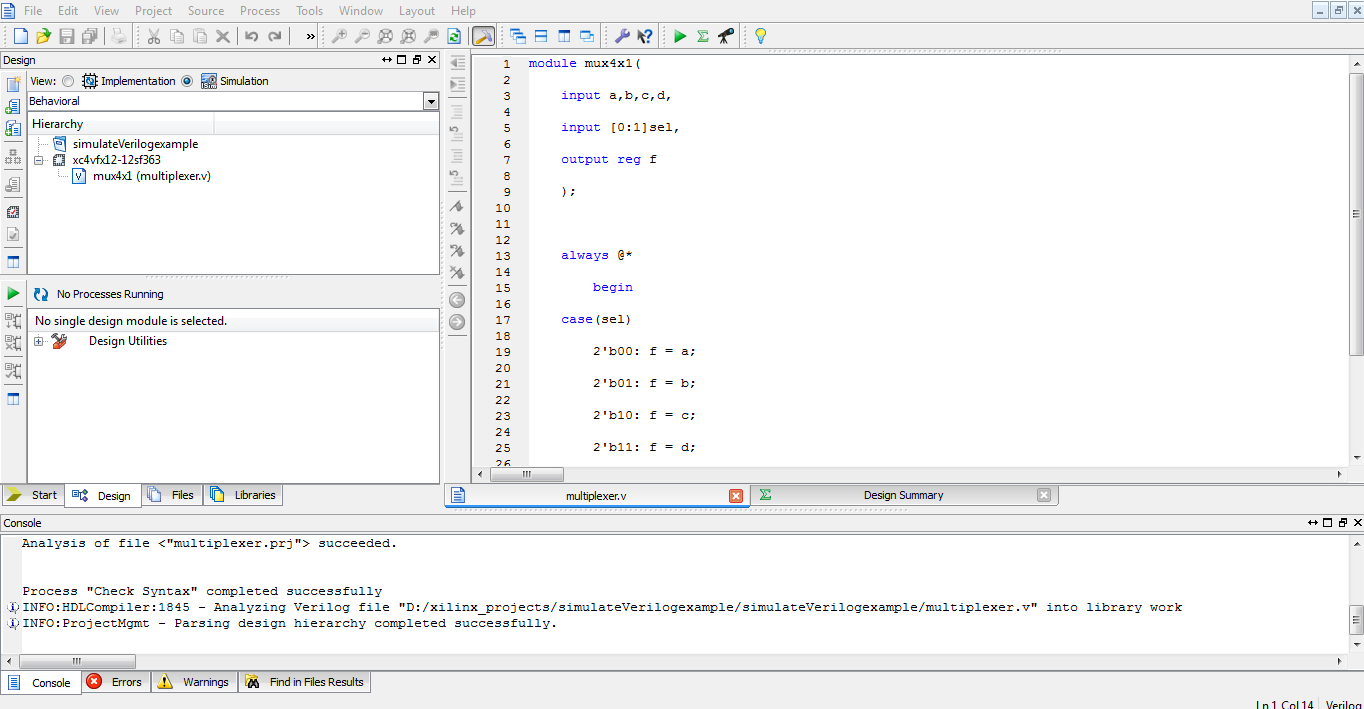This screenshot has height=709, width=1364.
Task: Click New Source icon in Design sidebar
Action: pos(13,84)
